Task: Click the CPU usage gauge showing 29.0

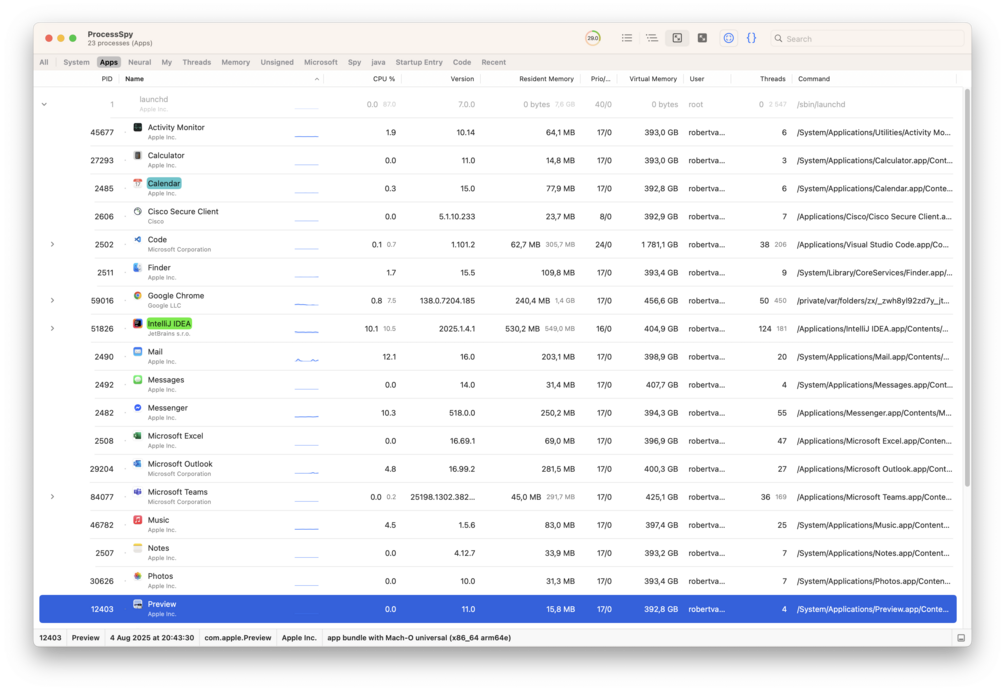Action: click(593, 38)
